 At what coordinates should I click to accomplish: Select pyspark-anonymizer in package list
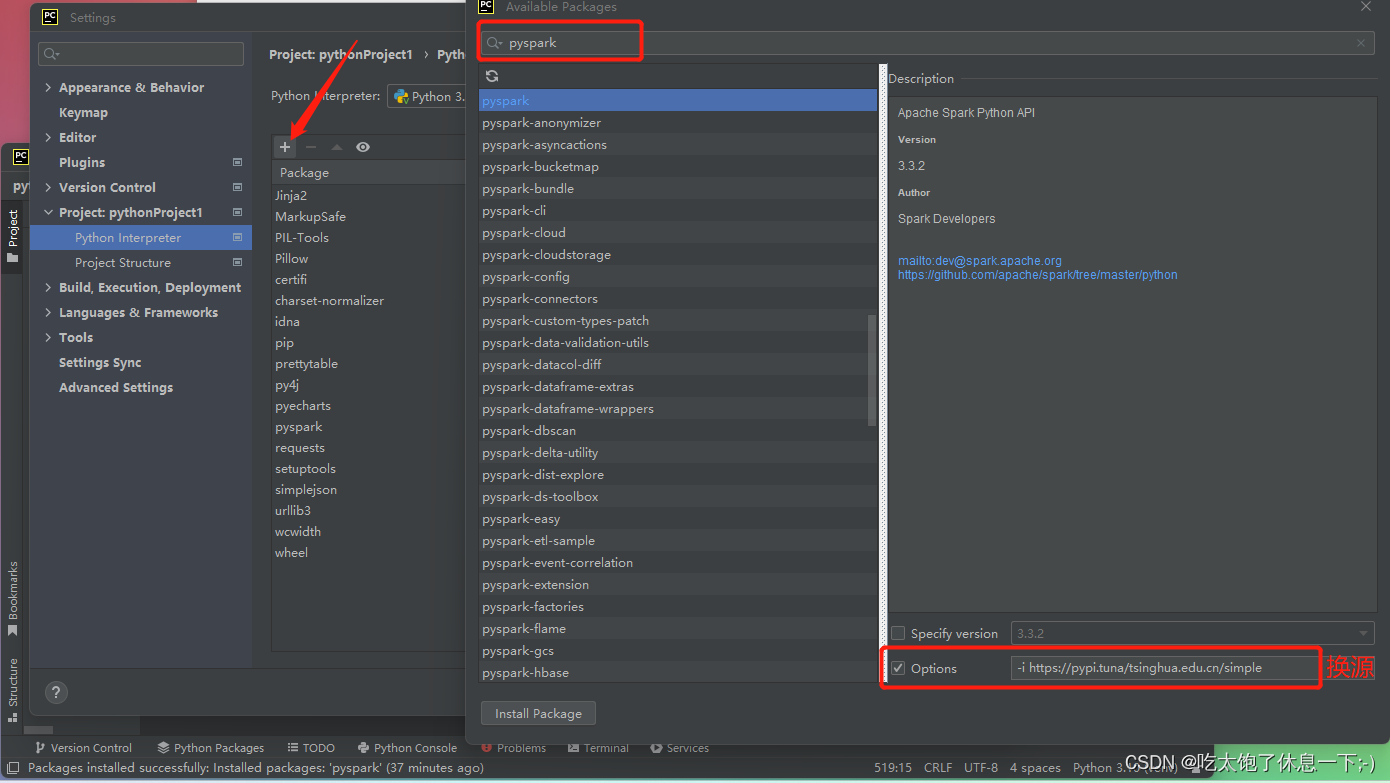pyautogui.click(x=678, y=123)
